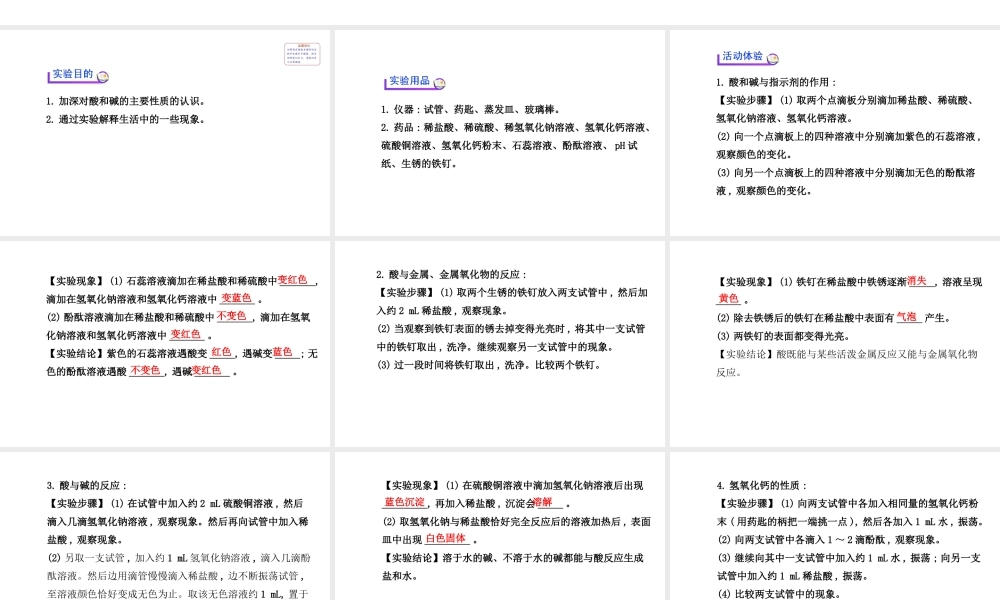
Task: Click the red answer 白色固体
Action: (446, 538)
